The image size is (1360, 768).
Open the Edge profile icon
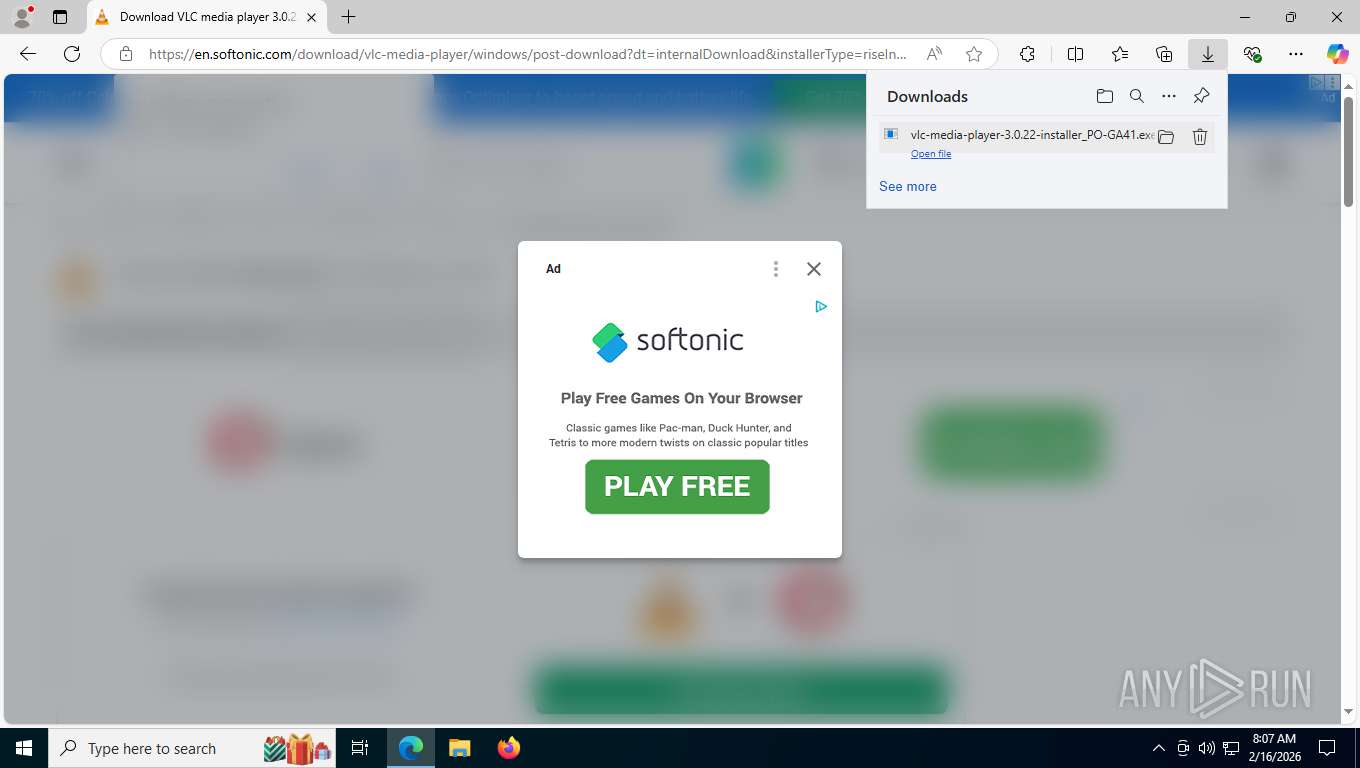(22, 17)
